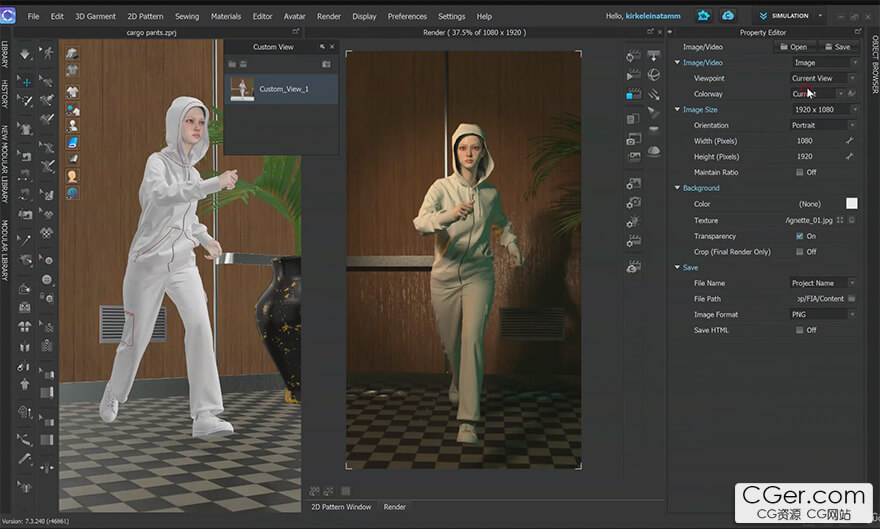This screenshot has height=529, width=880.
Task: Browse File Path folder icon
Action: [x=851, y=298]
